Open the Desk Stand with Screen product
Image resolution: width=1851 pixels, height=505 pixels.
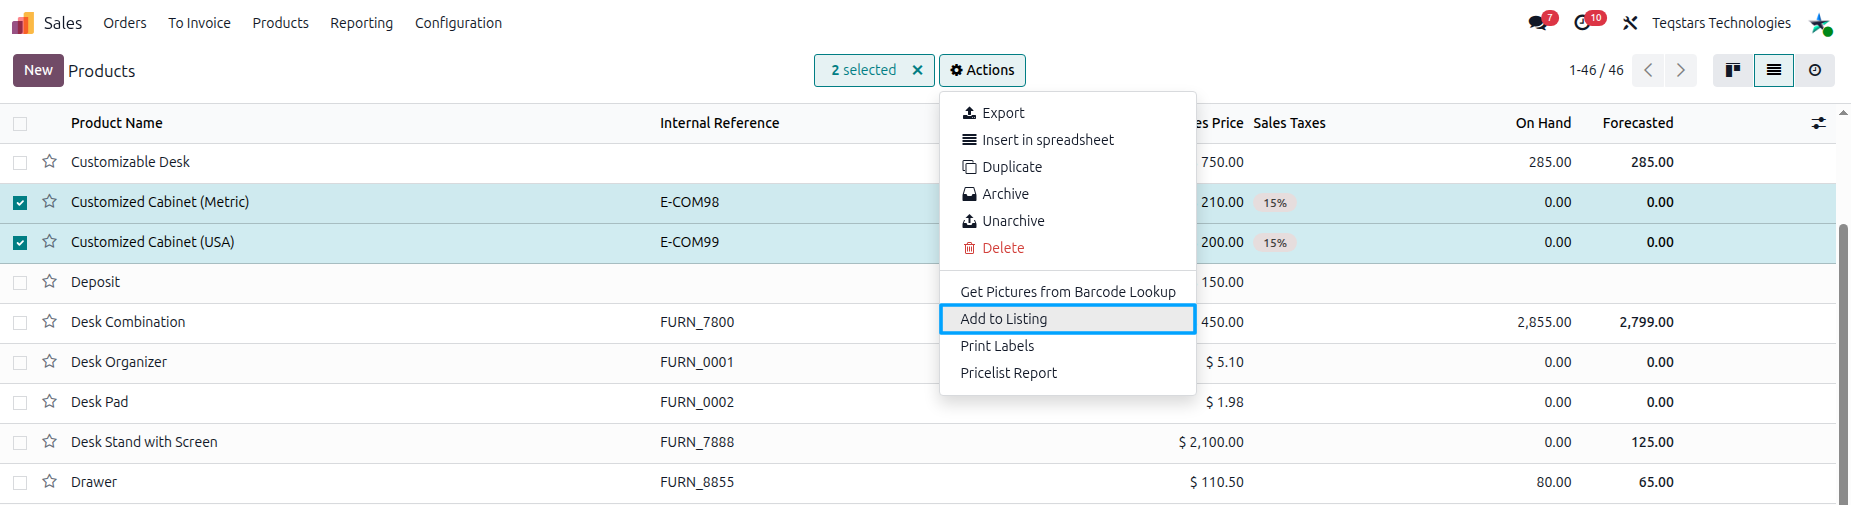click(x=144, y=442)
